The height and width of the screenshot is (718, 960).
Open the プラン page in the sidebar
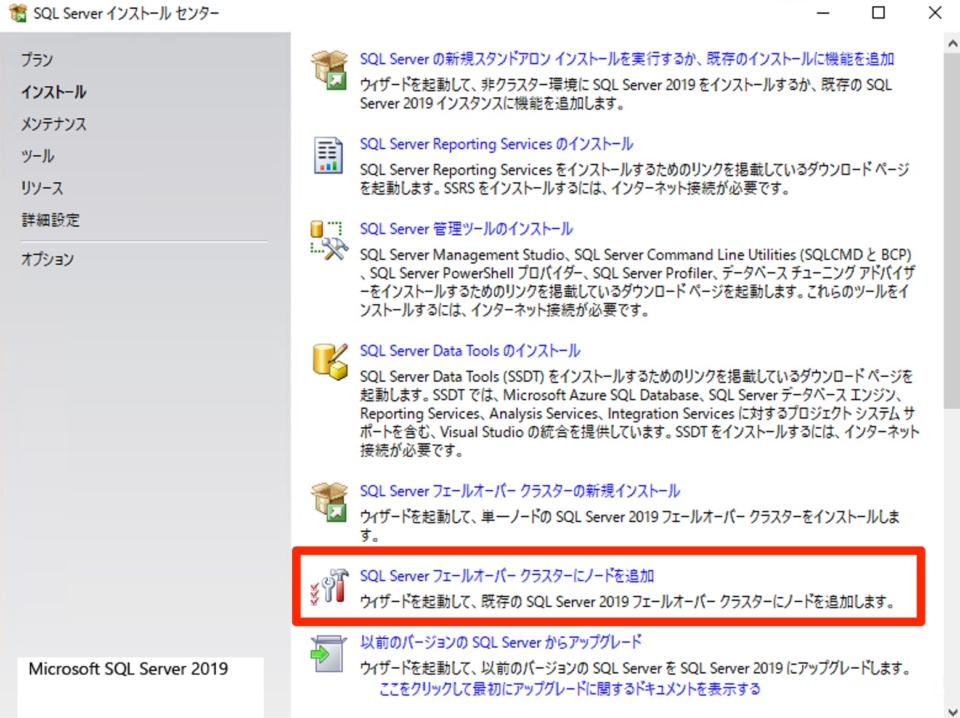click(x=37, y=60)
